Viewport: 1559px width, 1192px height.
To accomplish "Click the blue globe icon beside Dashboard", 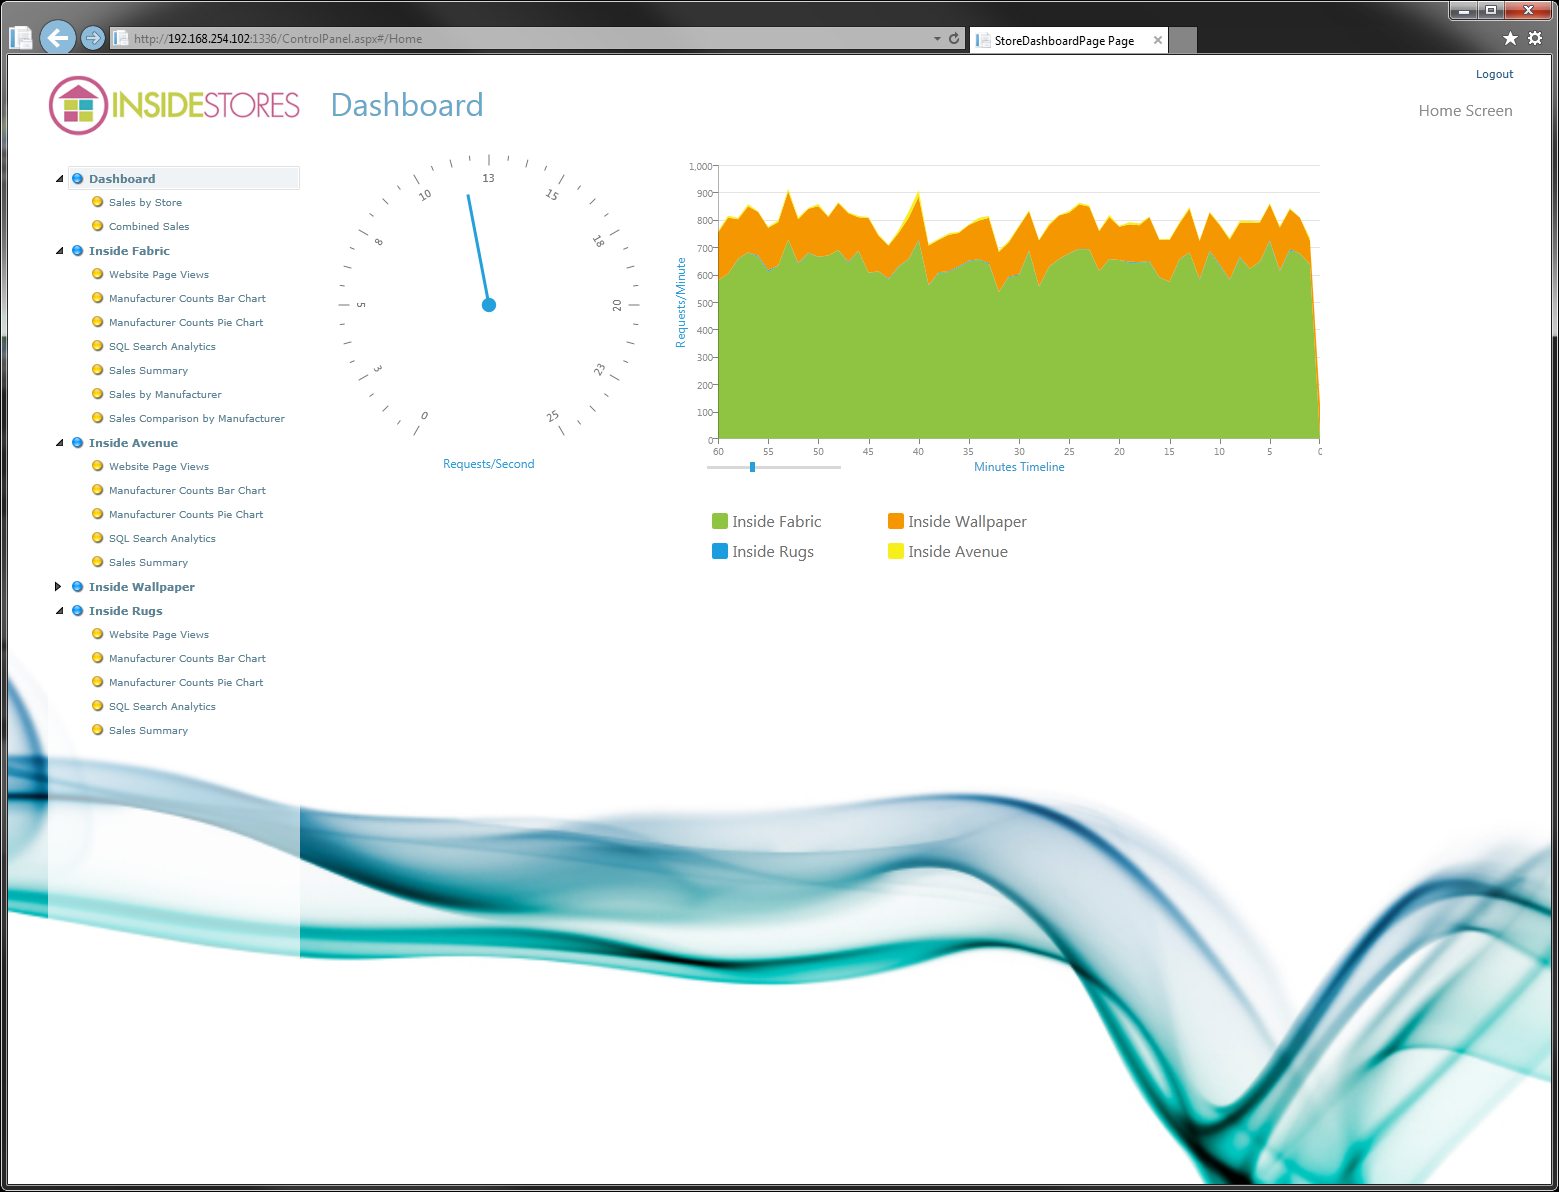I will [77, 179].
